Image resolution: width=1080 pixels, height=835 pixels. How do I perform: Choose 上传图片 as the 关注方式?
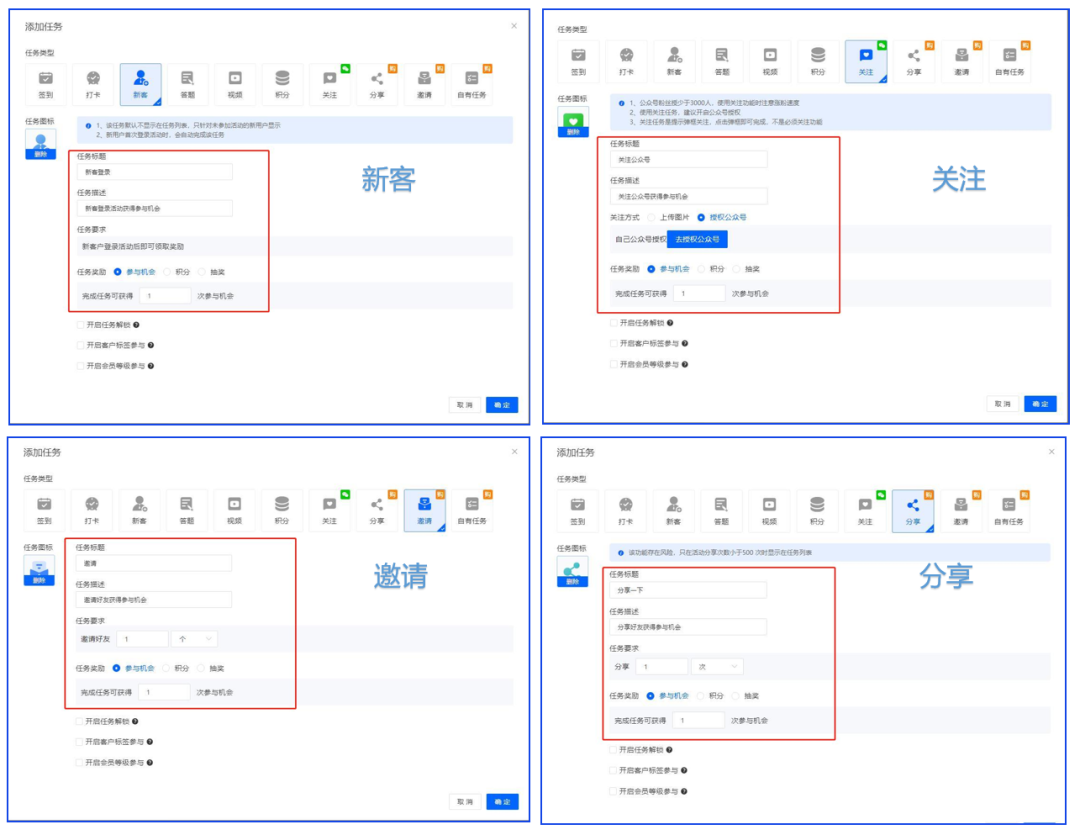[x=651, y=218]
